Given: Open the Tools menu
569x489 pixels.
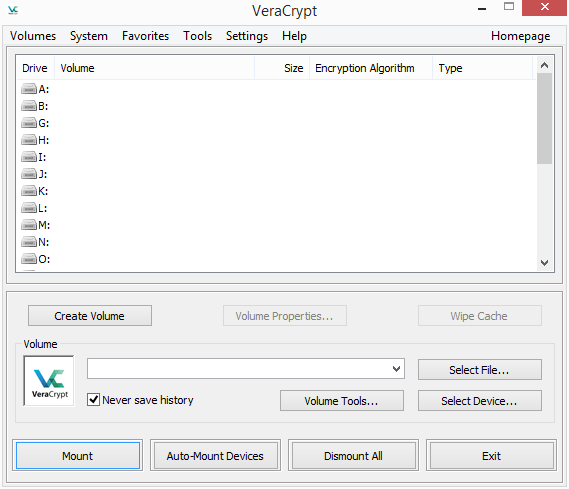Looking at the screenshot, I should [197, 36].
